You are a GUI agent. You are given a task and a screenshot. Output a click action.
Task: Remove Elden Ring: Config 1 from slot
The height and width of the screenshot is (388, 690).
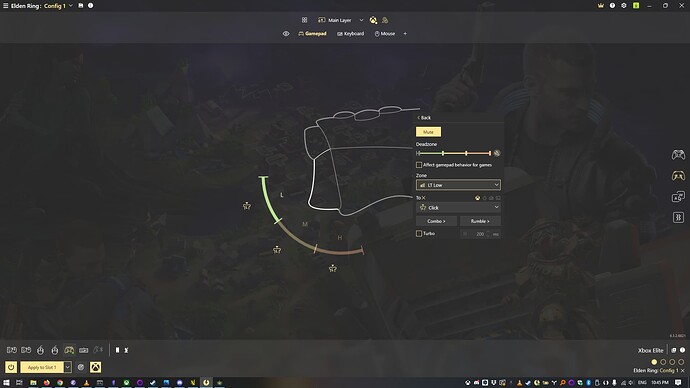683,371
